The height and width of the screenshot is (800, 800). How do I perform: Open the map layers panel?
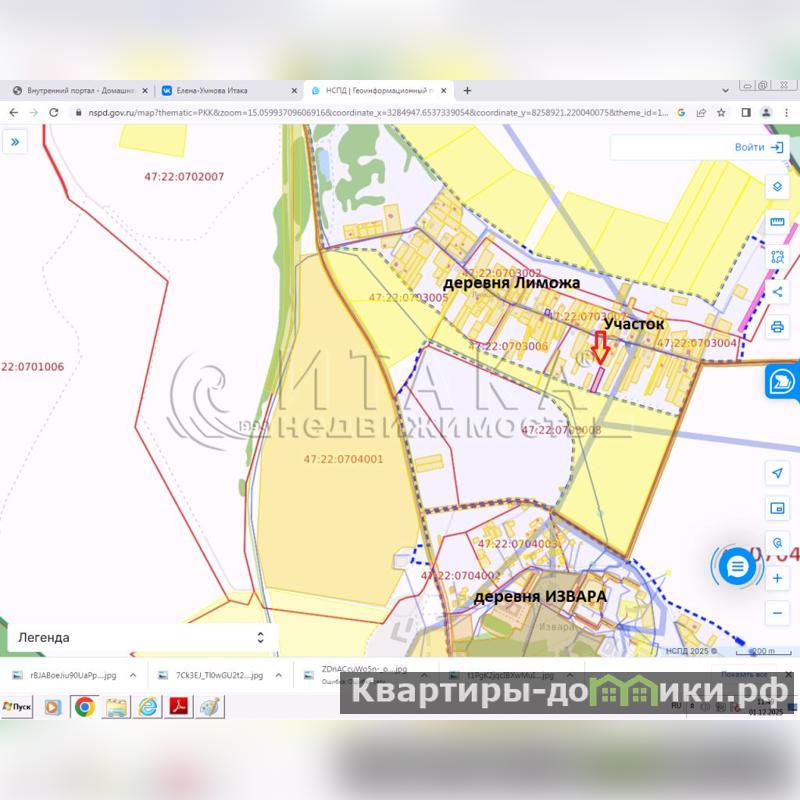click(x=777, y=187)
